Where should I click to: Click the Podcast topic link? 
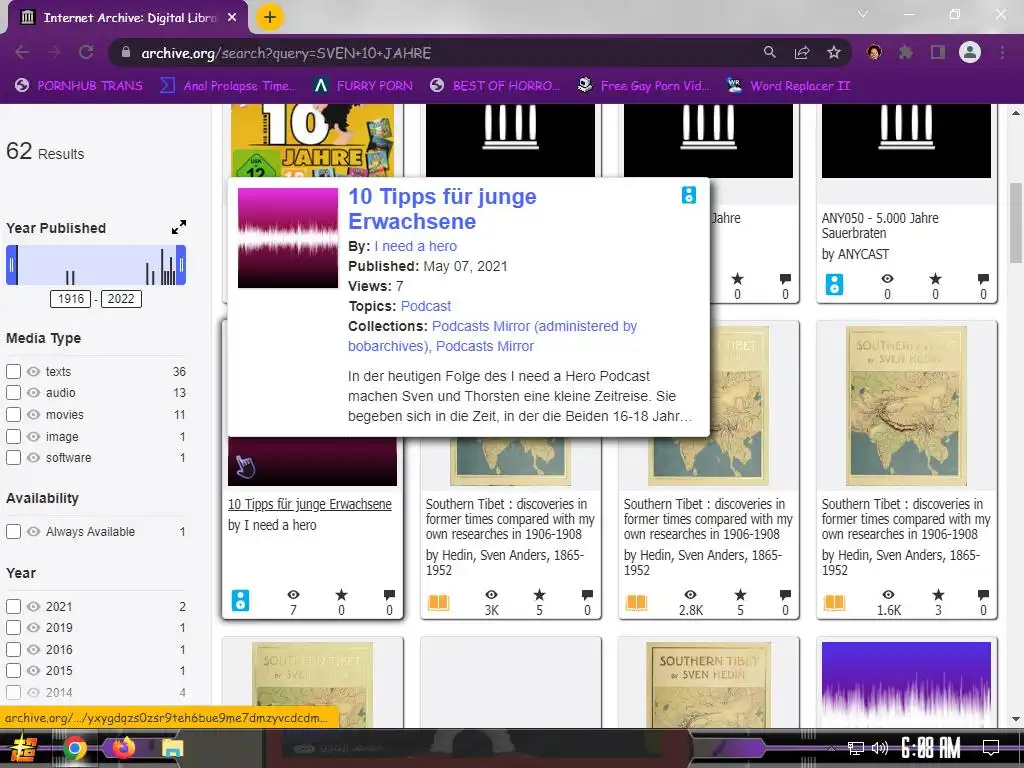[426, 306]
